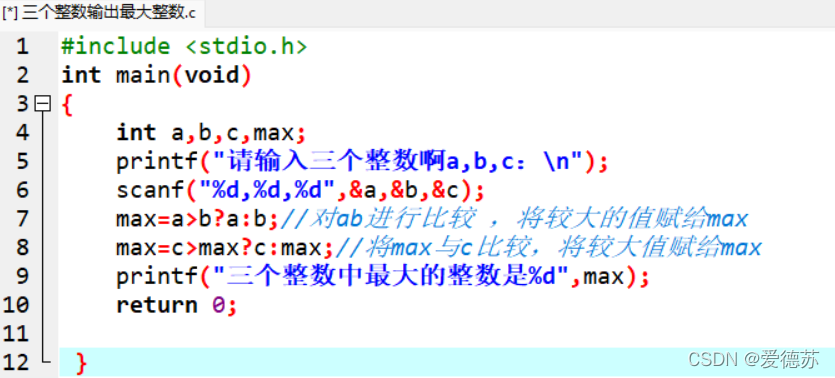Click line number 2 in the gutter
This screenshot has height=378, width=835.
click(x=22, y=76)
